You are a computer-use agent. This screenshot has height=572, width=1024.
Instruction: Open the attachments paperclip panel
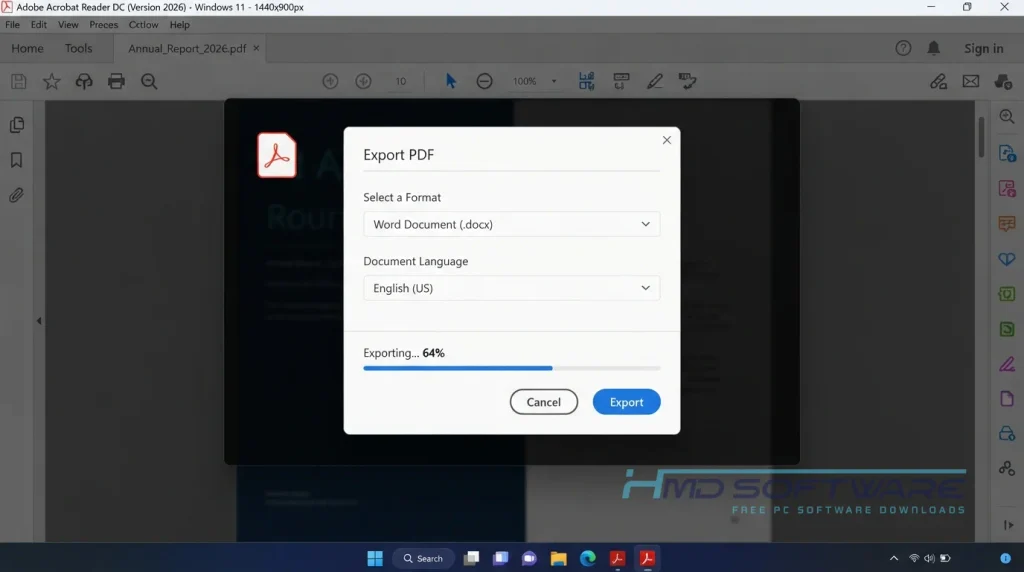pyautogui.click(x=16, y=195)
